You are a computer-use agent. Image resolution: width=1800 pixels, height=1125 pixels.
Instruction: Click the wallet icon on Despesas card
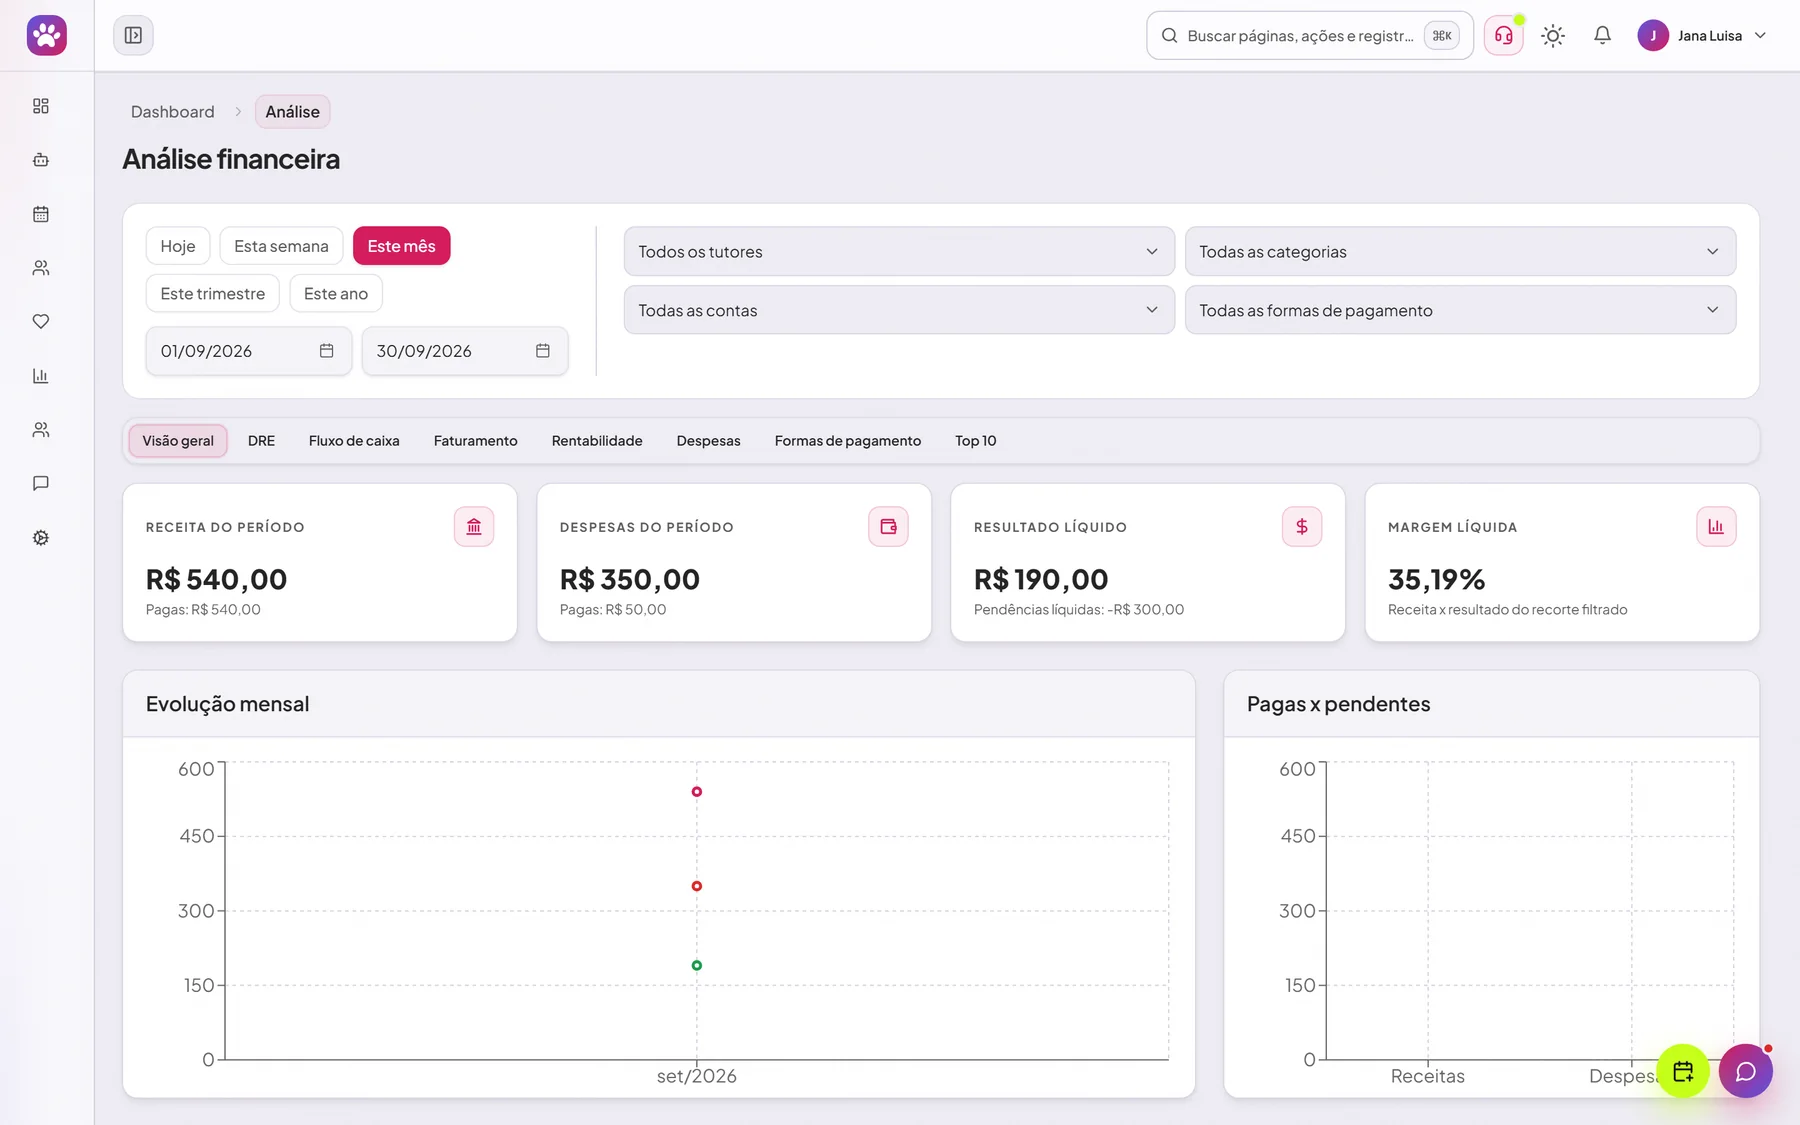[x=888, y=527]
